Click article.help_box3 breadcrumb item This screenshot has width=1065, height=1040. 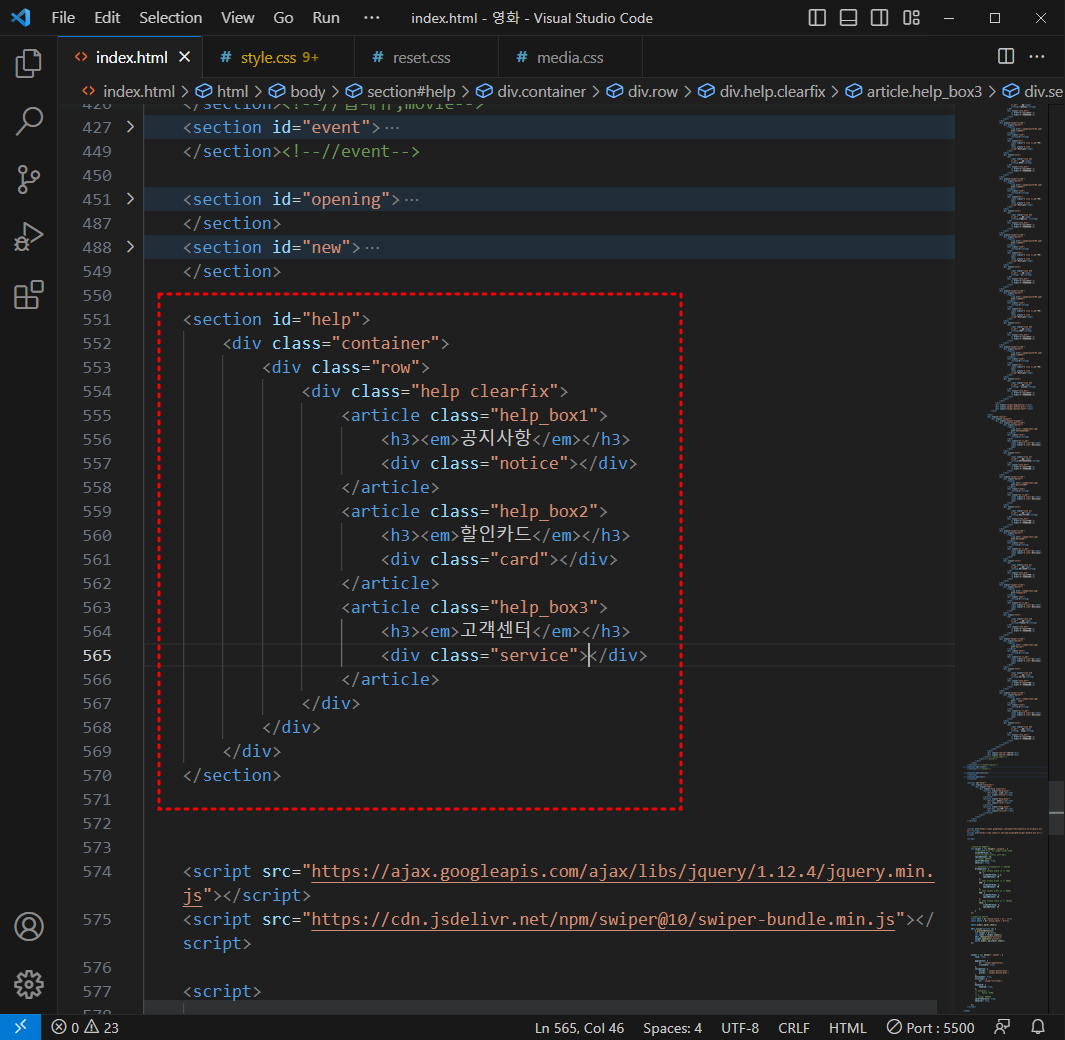[x=914, y=91]
